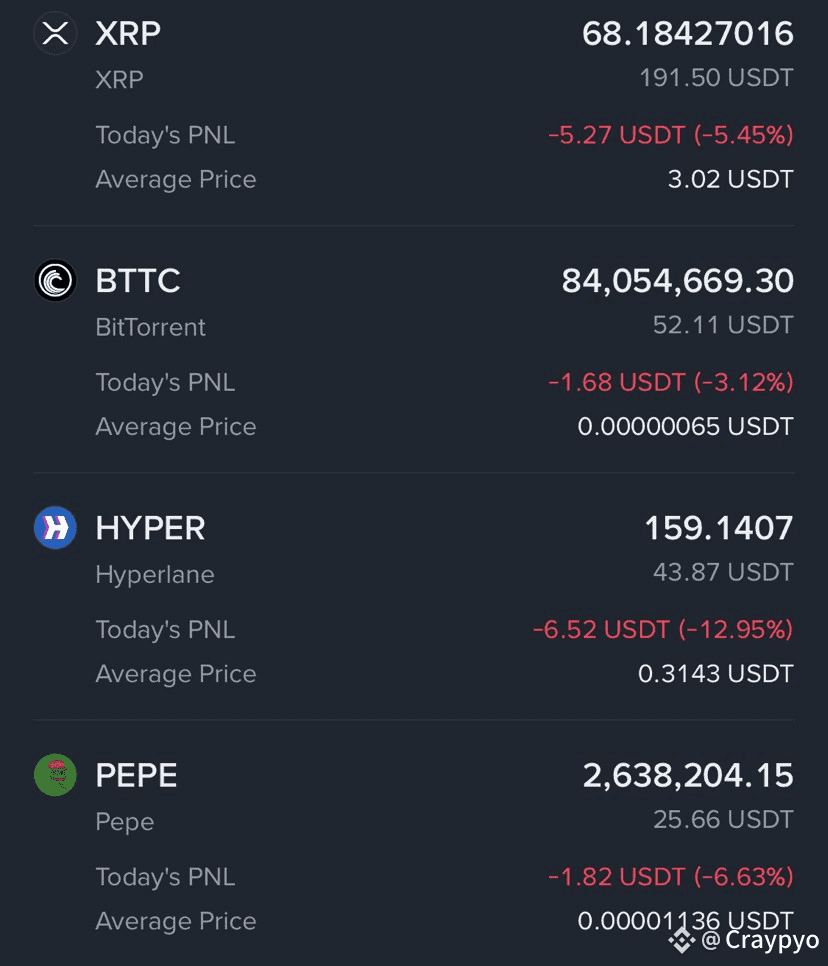Image resolution: width=828 pixels, height=966 pixels.
Task: Open the @Craypyo watermark username
Action: pos(760,941)
